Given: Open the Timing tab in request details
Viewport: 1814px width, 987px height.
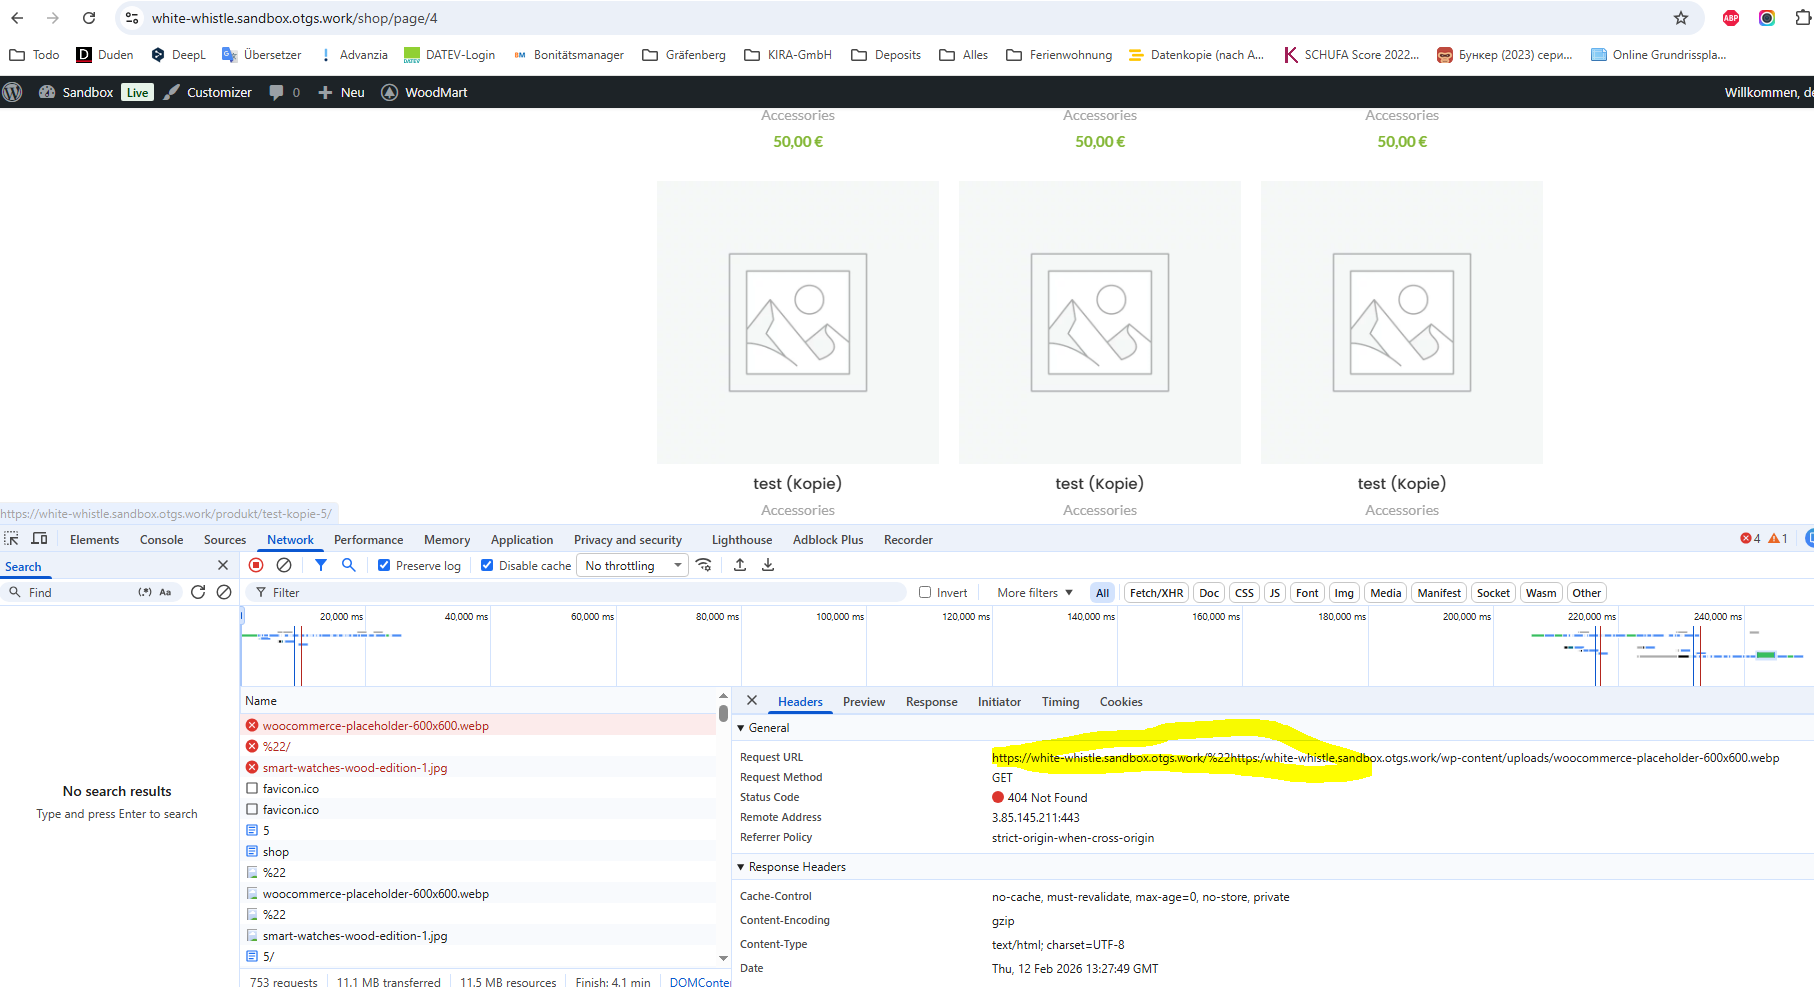Looking at the screenshot, I should pyautogui.click(x=1060, y=702).
